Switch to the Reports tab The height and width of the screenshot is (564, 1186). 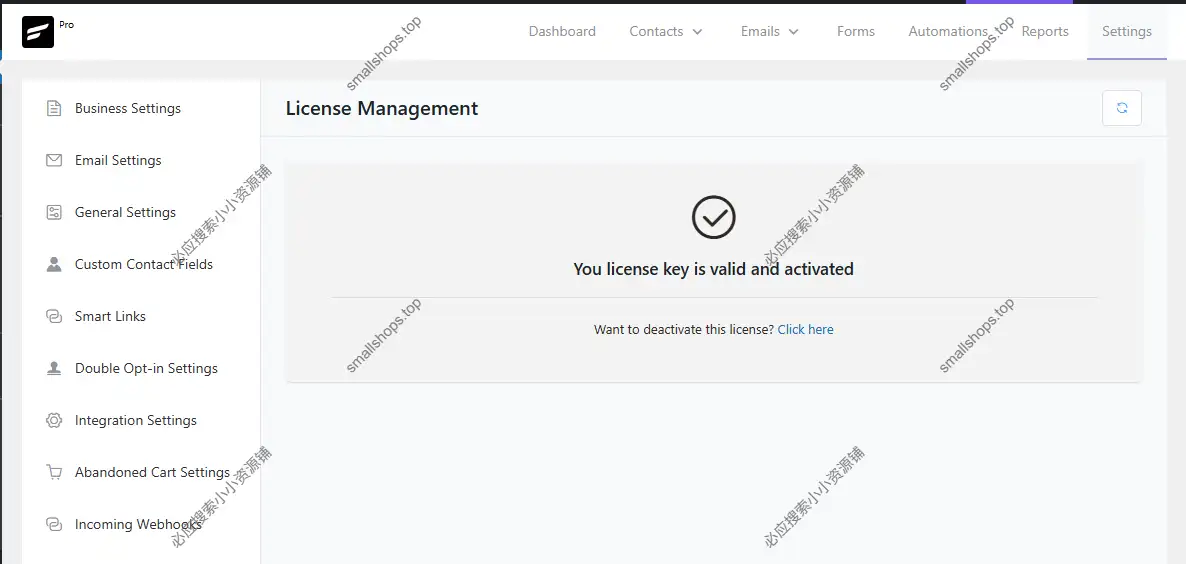(x=1045, y=32)
